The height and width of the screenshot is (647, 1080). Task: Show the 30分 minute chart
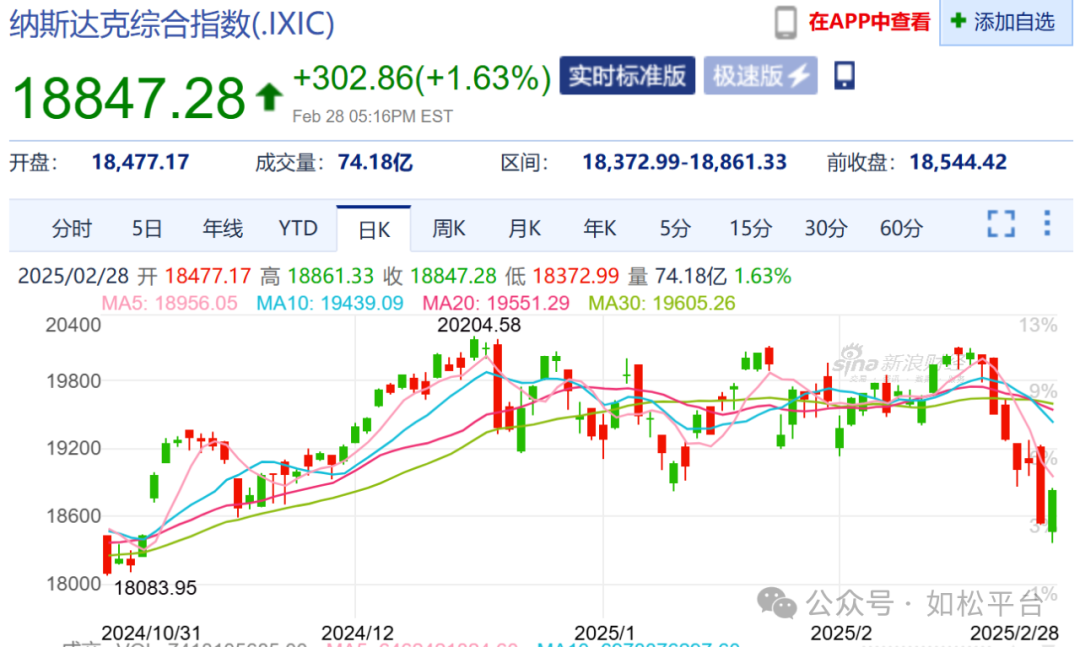(x=825, y=229)
